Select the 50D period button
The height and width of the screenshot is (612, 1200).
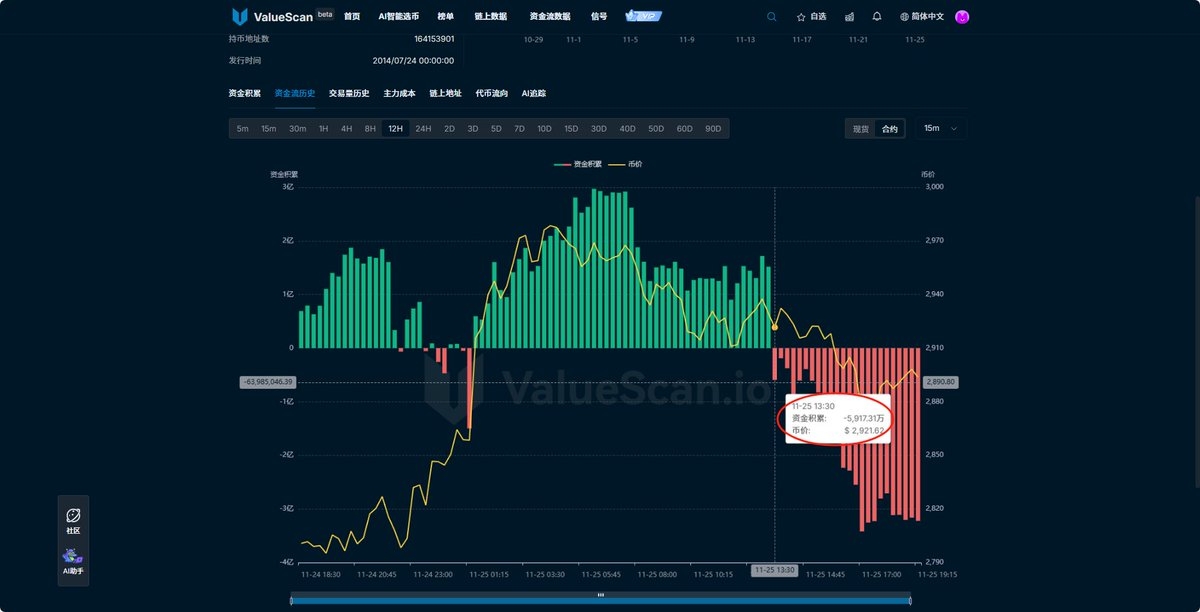656,129
